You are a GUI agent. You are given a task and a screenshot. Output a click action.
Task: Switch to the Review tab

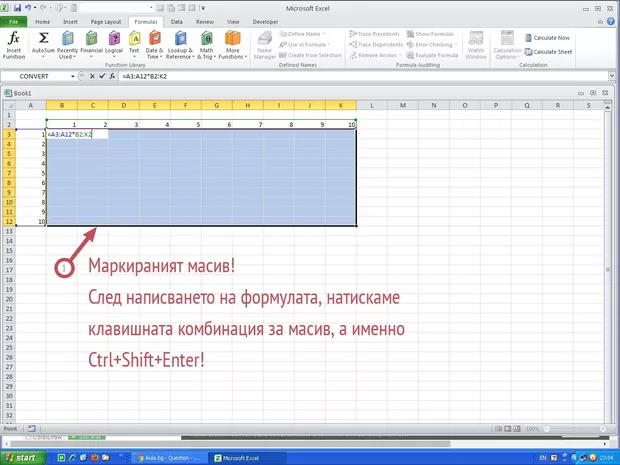click(x=205, y=22)
